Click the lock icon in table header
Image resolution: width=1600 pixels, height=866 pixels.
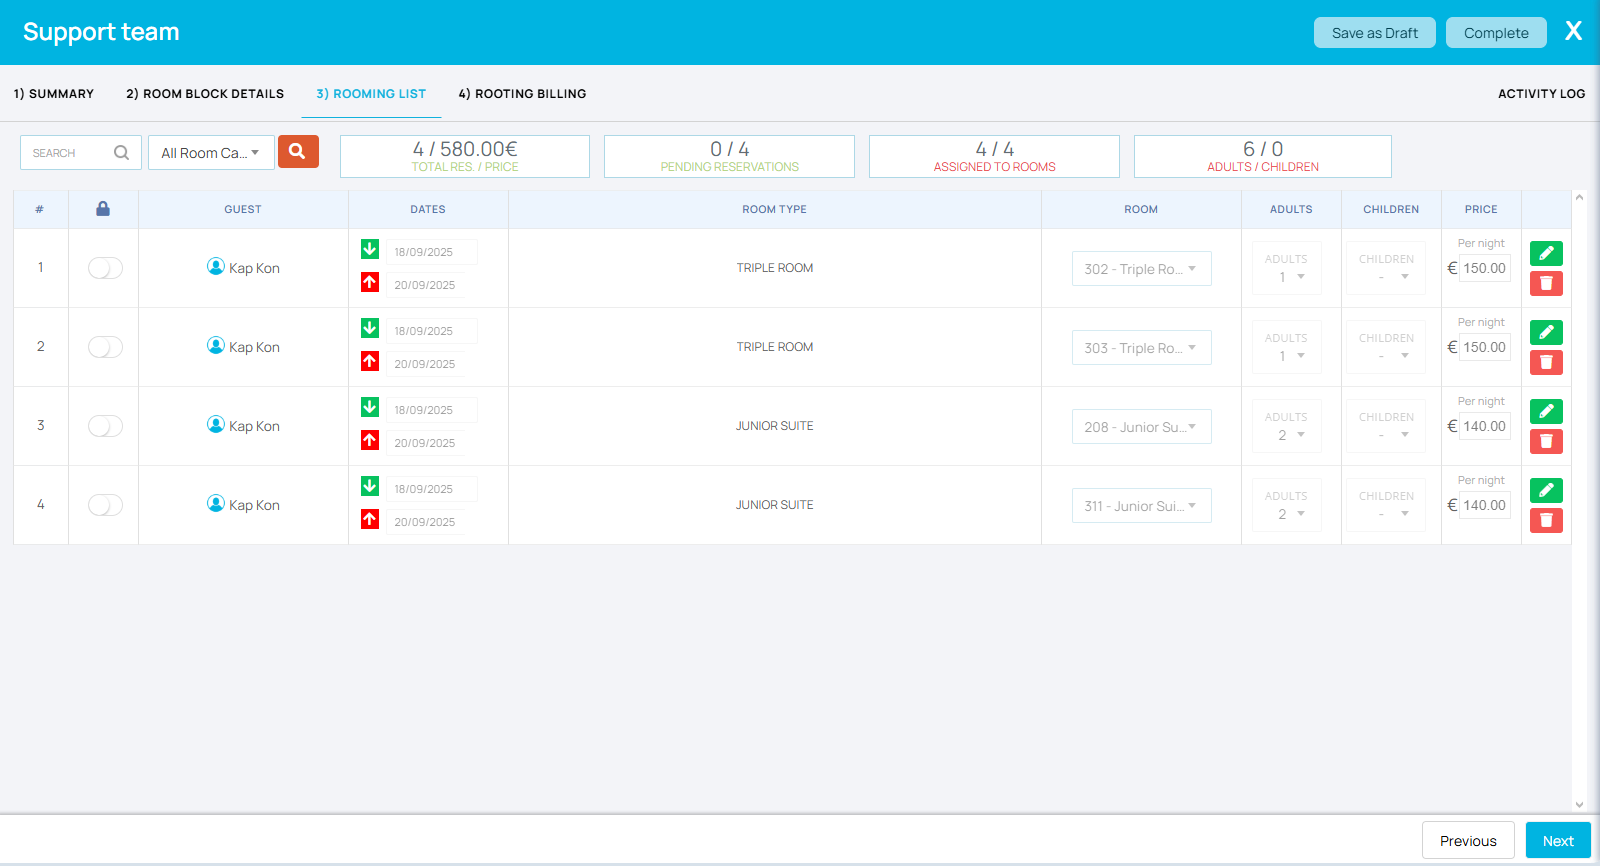(103, 209)
